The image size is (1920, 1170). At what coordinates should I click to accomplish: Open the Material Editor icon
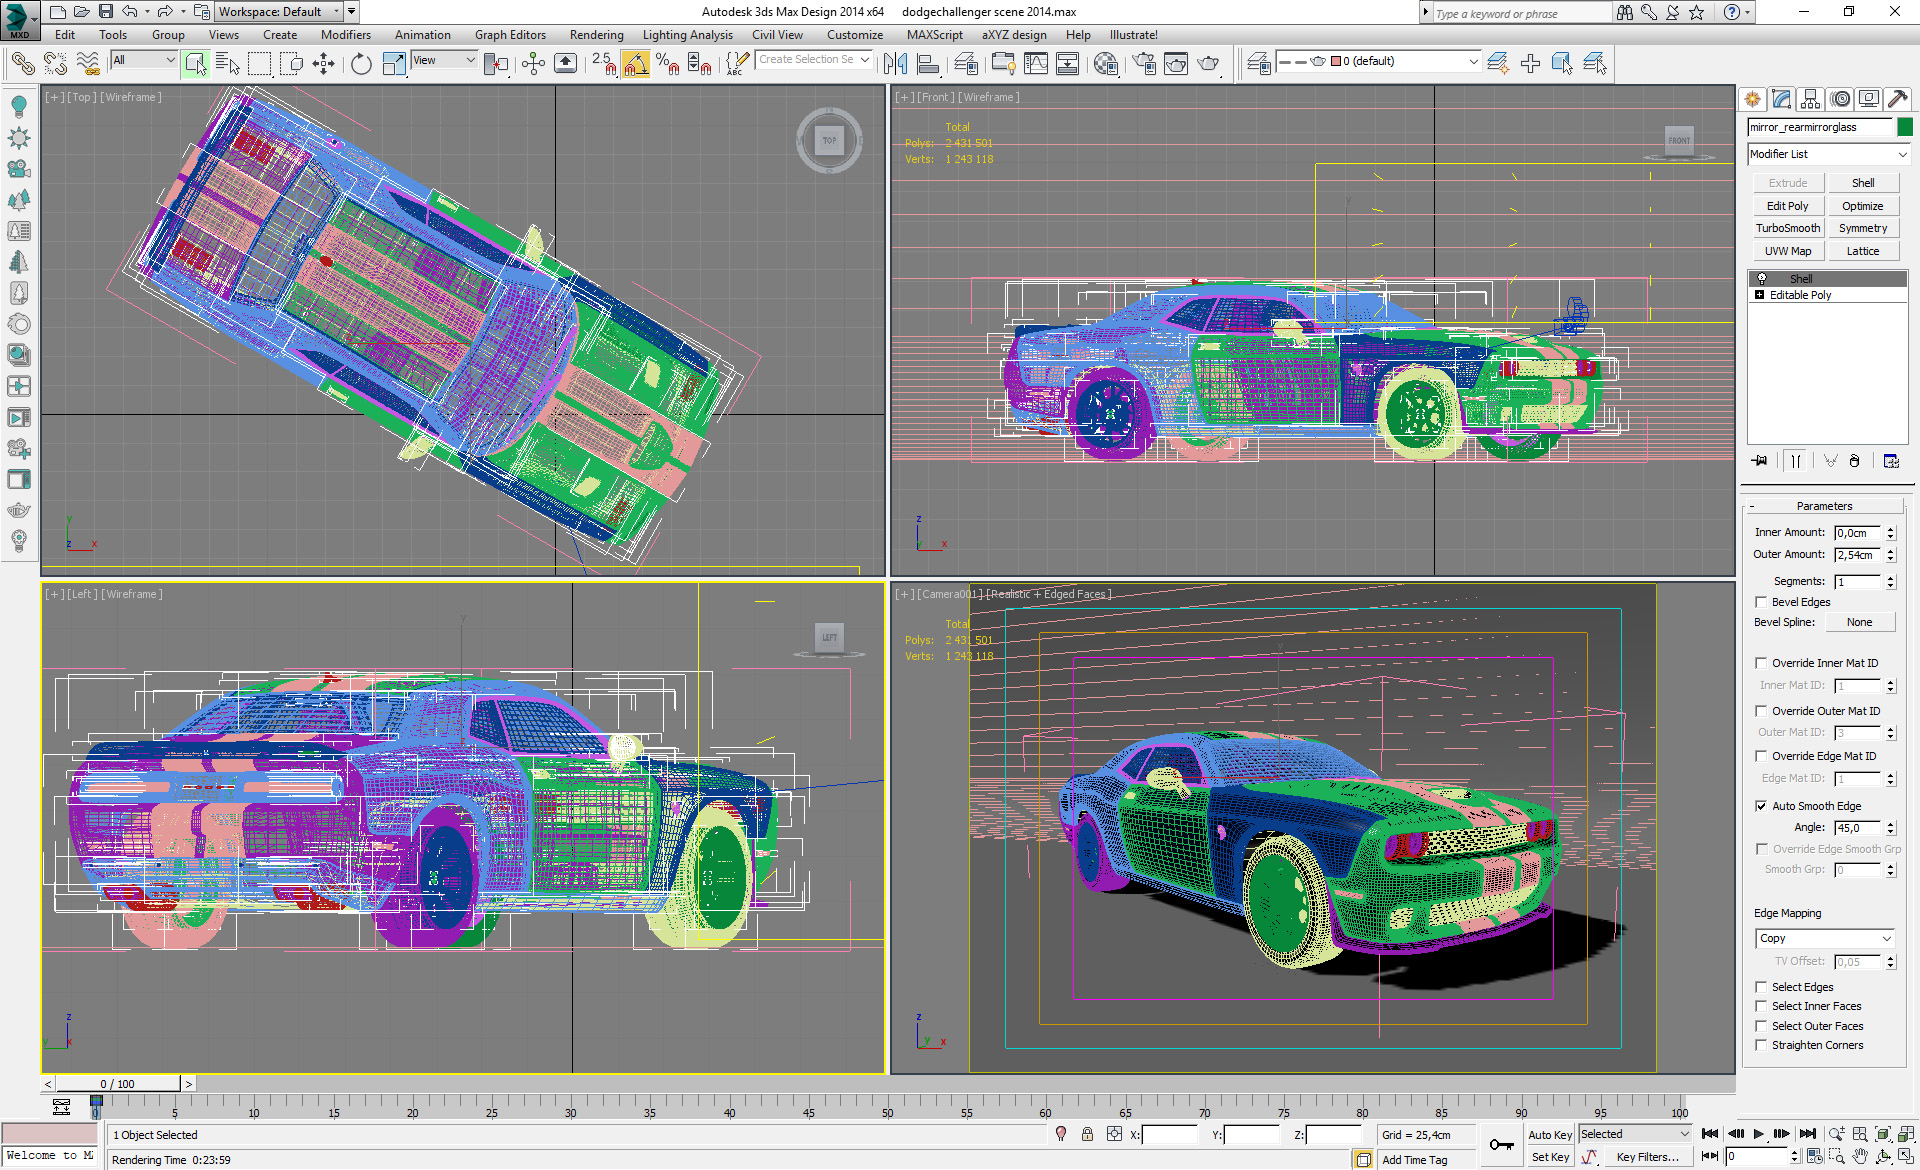click(1106, 63)
